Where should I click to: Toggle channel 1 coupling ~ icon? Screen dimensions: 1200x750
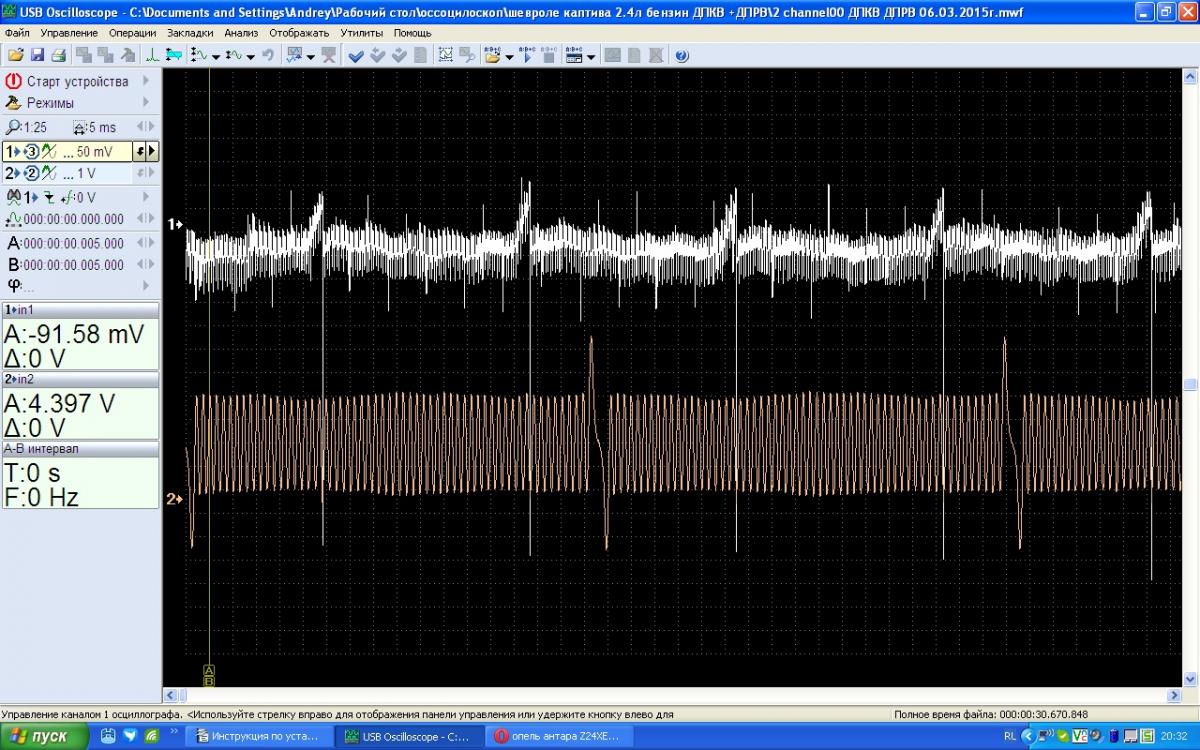[49, 152]
